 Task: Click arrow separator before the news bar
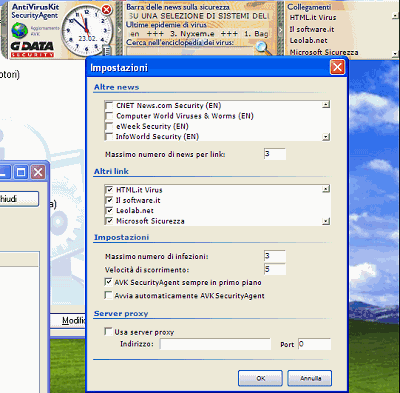coord(119,30)
